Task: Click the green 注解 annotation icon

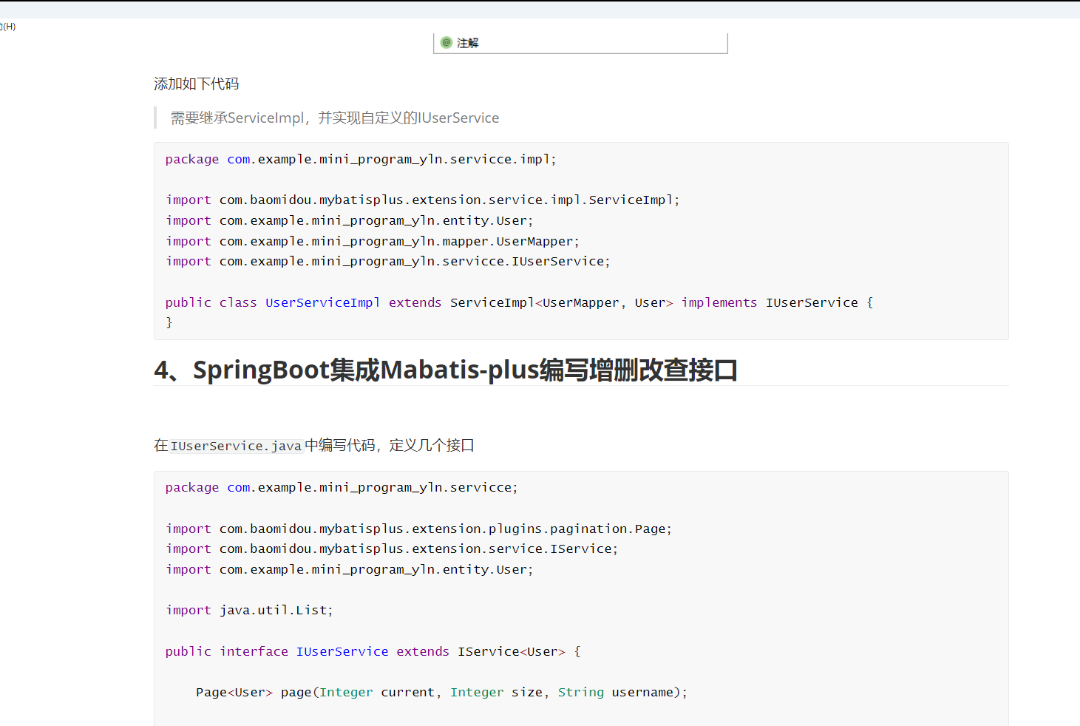Action: [x=446, y=43]
